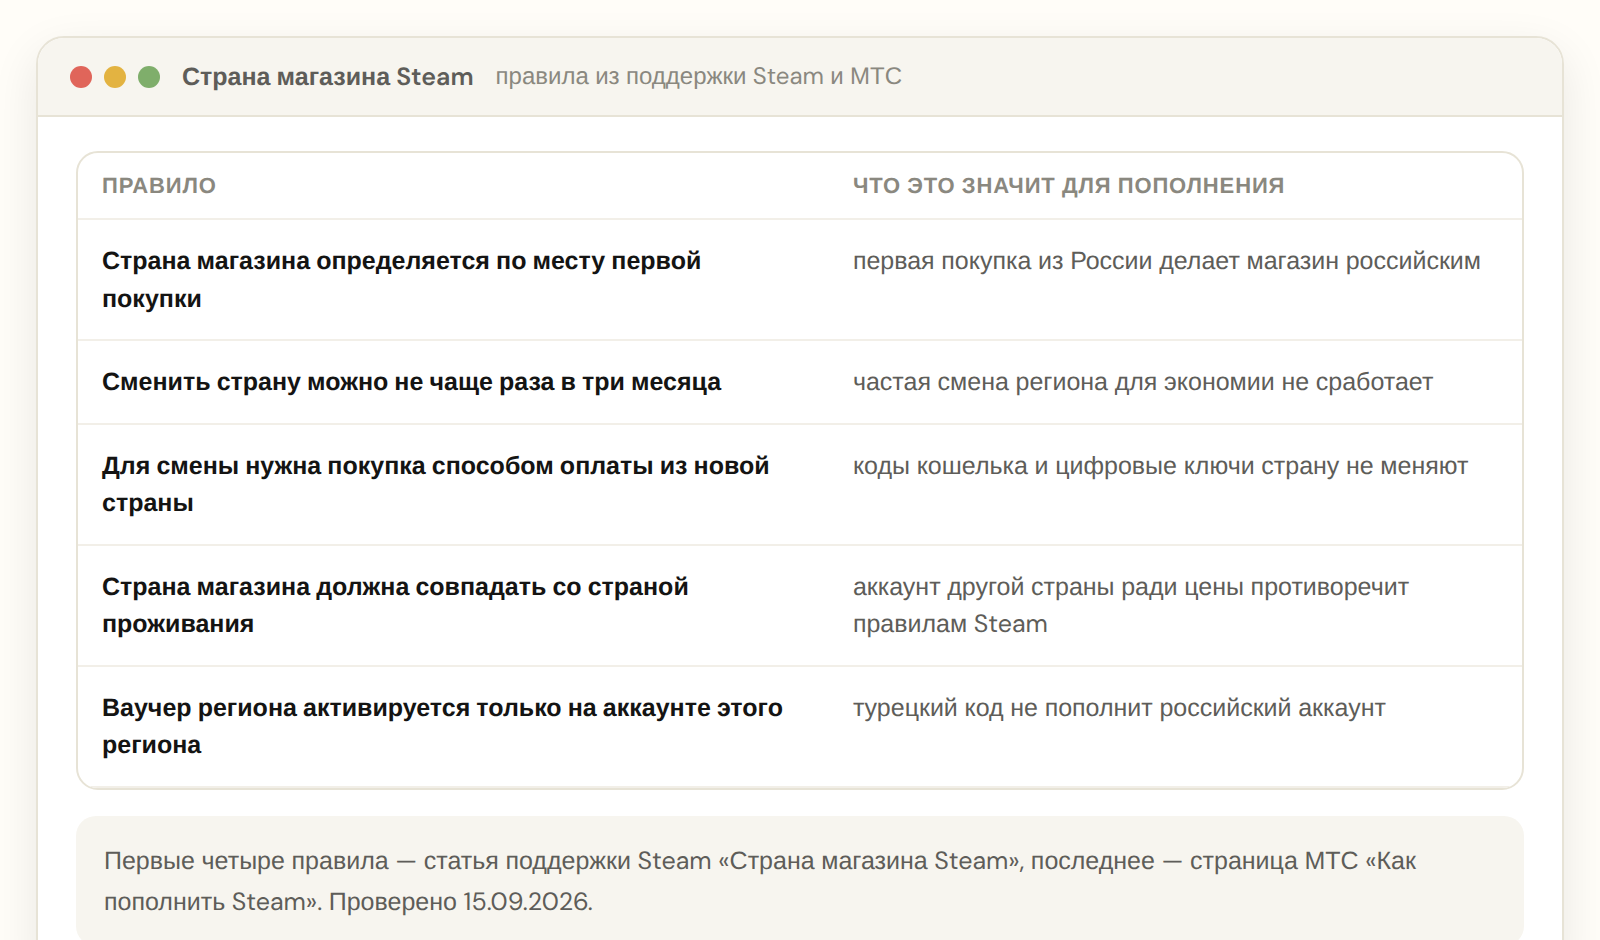Click the green maximize dot in title bar
This screenshot has height=940, width=1600.
coord(149,77)
